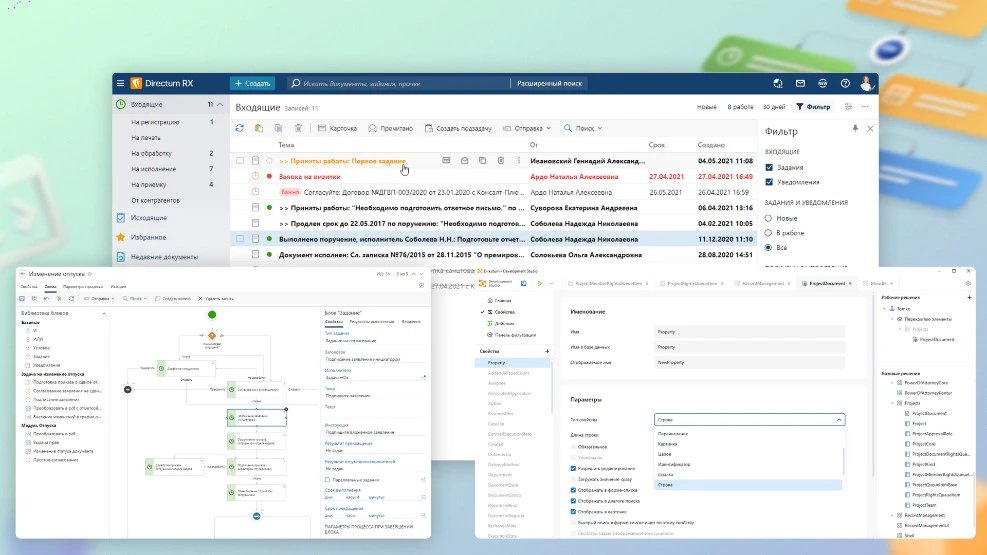Select the Новые radio button in the filter
This screenshot has width=987, height=555.
pyautogui.click(x=768, y=218)
